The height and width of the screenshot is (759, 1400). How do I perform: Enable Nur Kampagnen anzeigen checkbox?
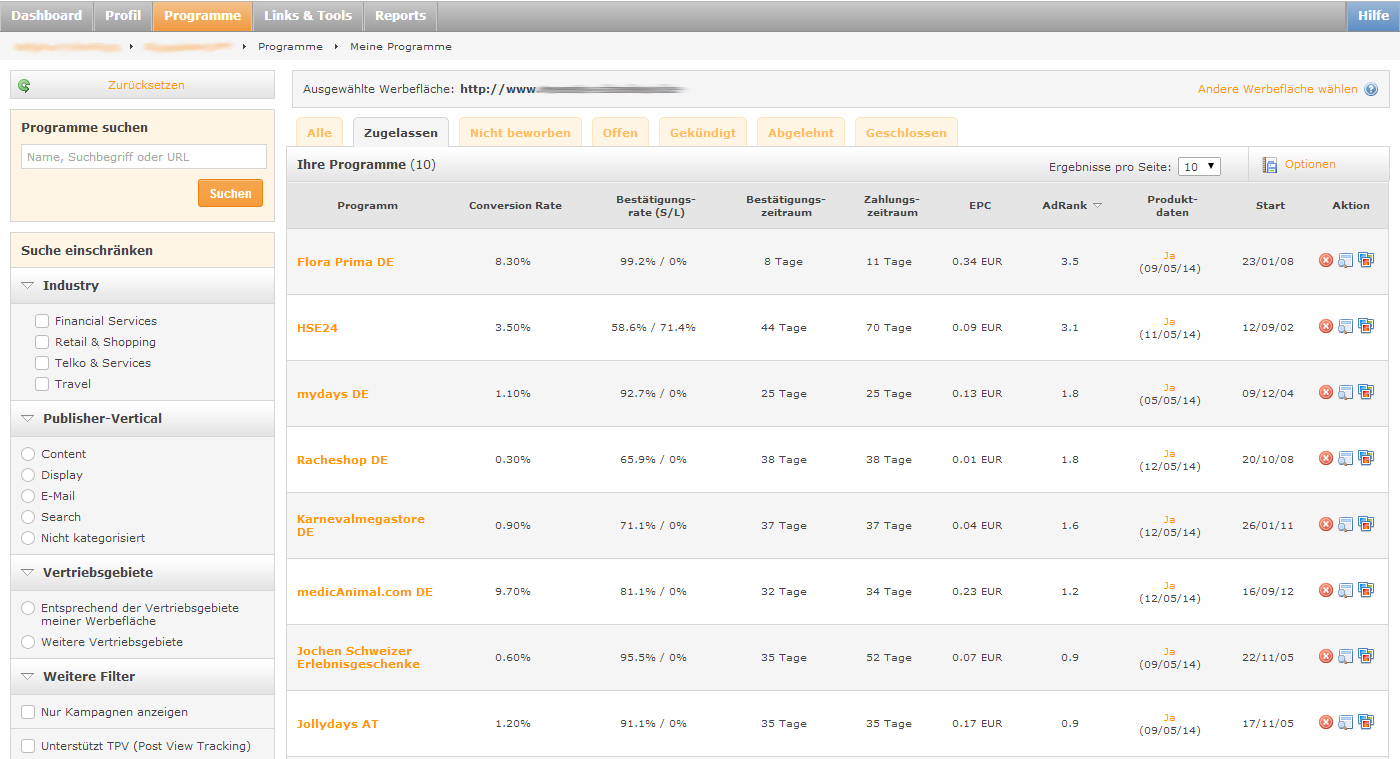click(28, 712)
